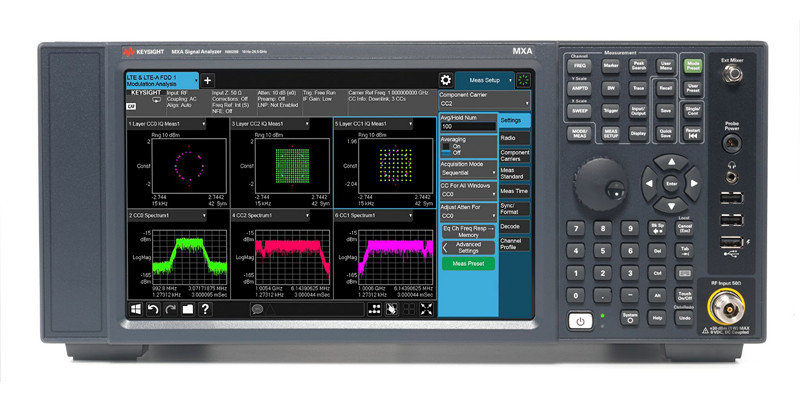
Task: Tap the on-screen redo arrow icon
Action: 170,309
